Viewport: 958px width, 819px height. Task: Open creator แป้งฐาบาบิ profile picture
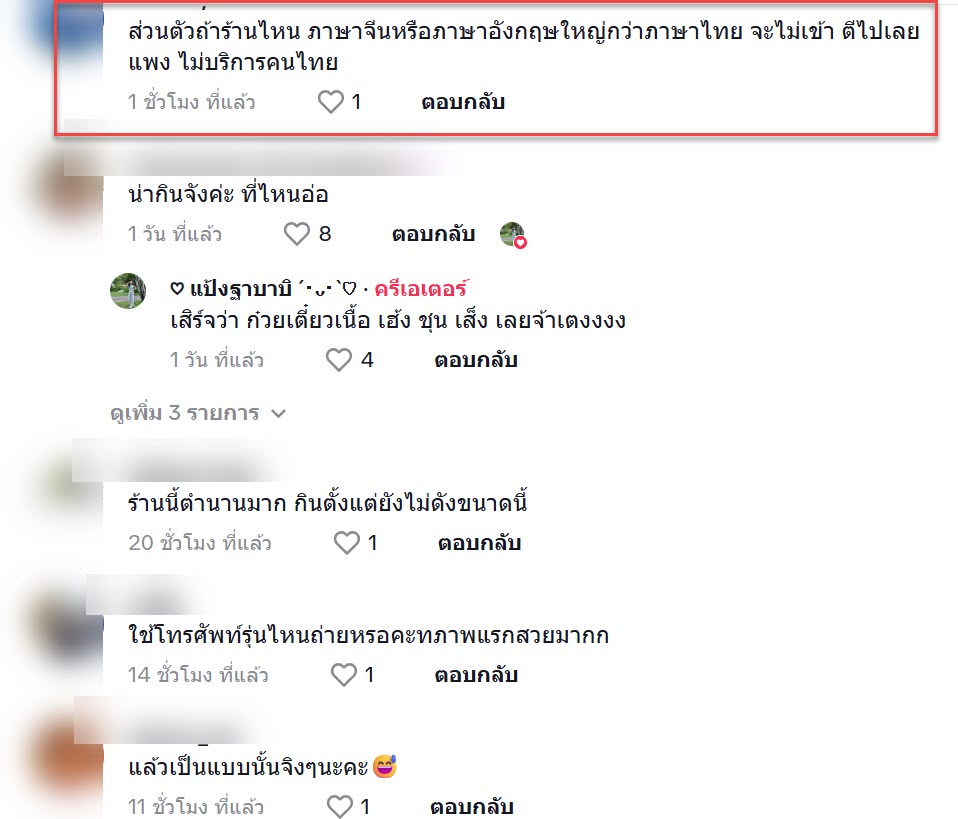pos(128,291)
